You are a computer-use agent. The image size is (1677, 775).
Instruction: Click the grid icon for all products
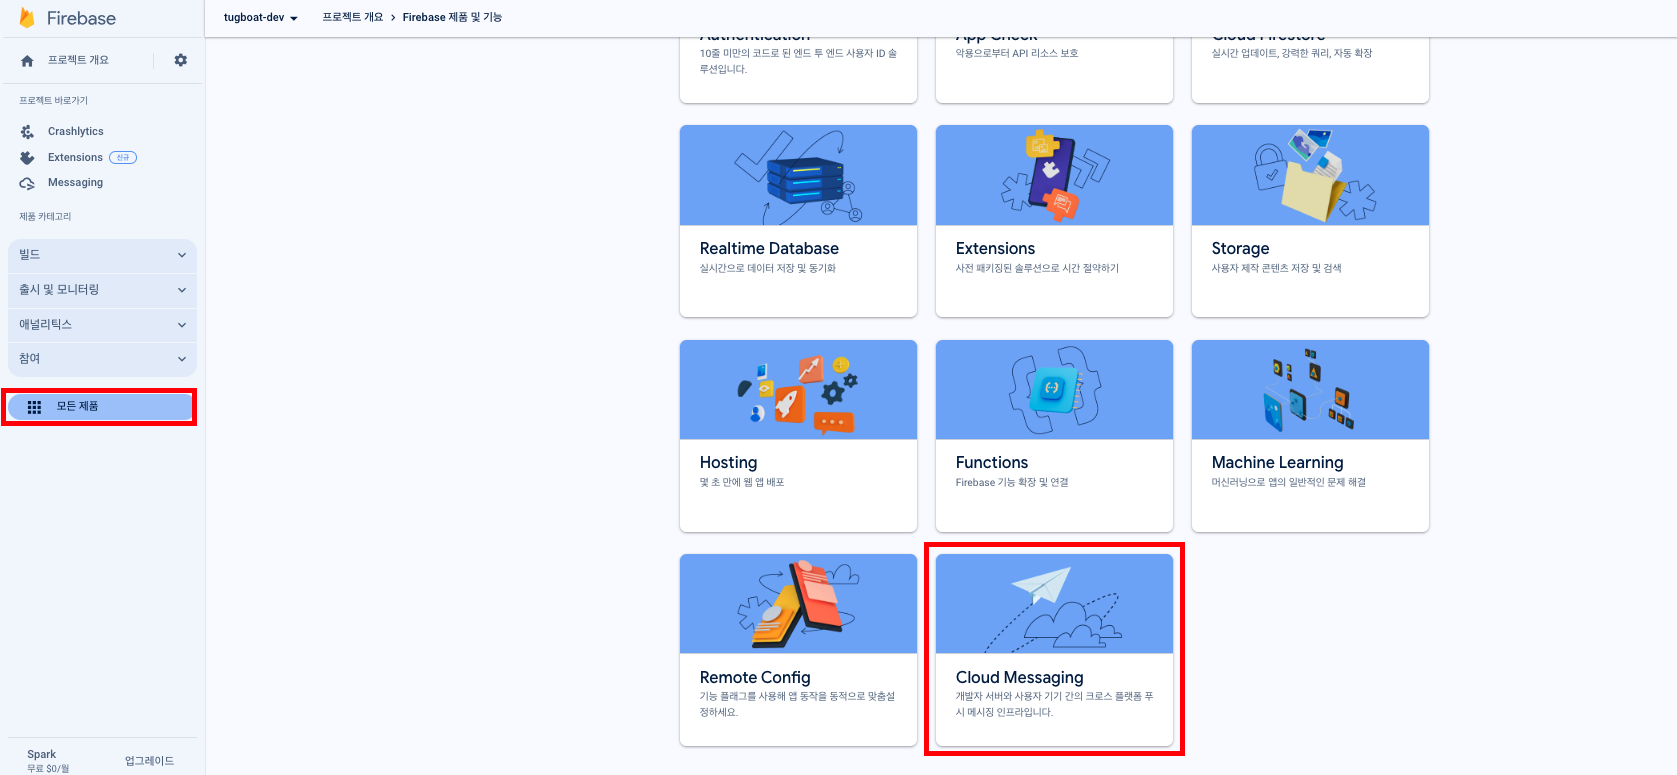[x=34, y=407]
